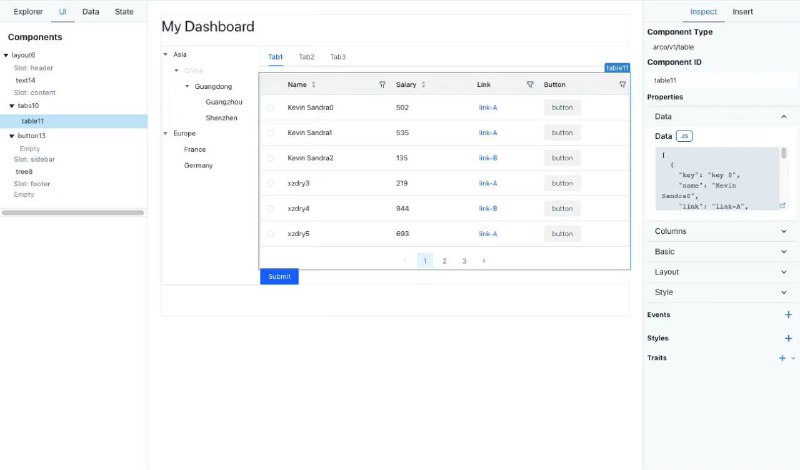The width and height of the screenshot is (800, 470).
Task: Go to next table page arrow
Action: pos(484,261)
